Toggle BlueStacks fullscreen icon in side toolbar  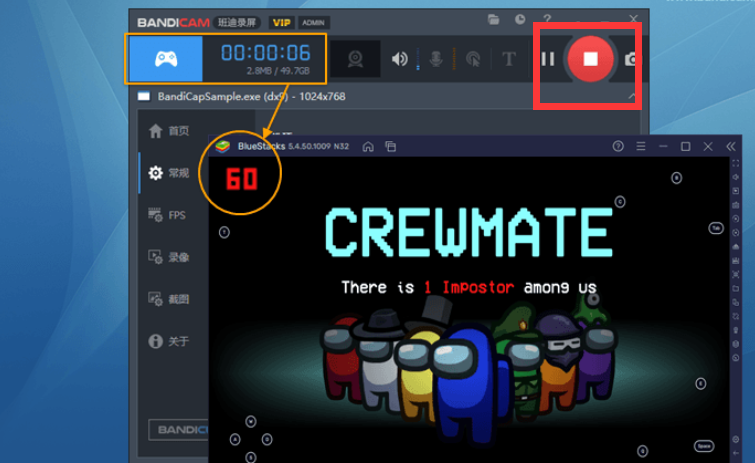tap(736, 164)
